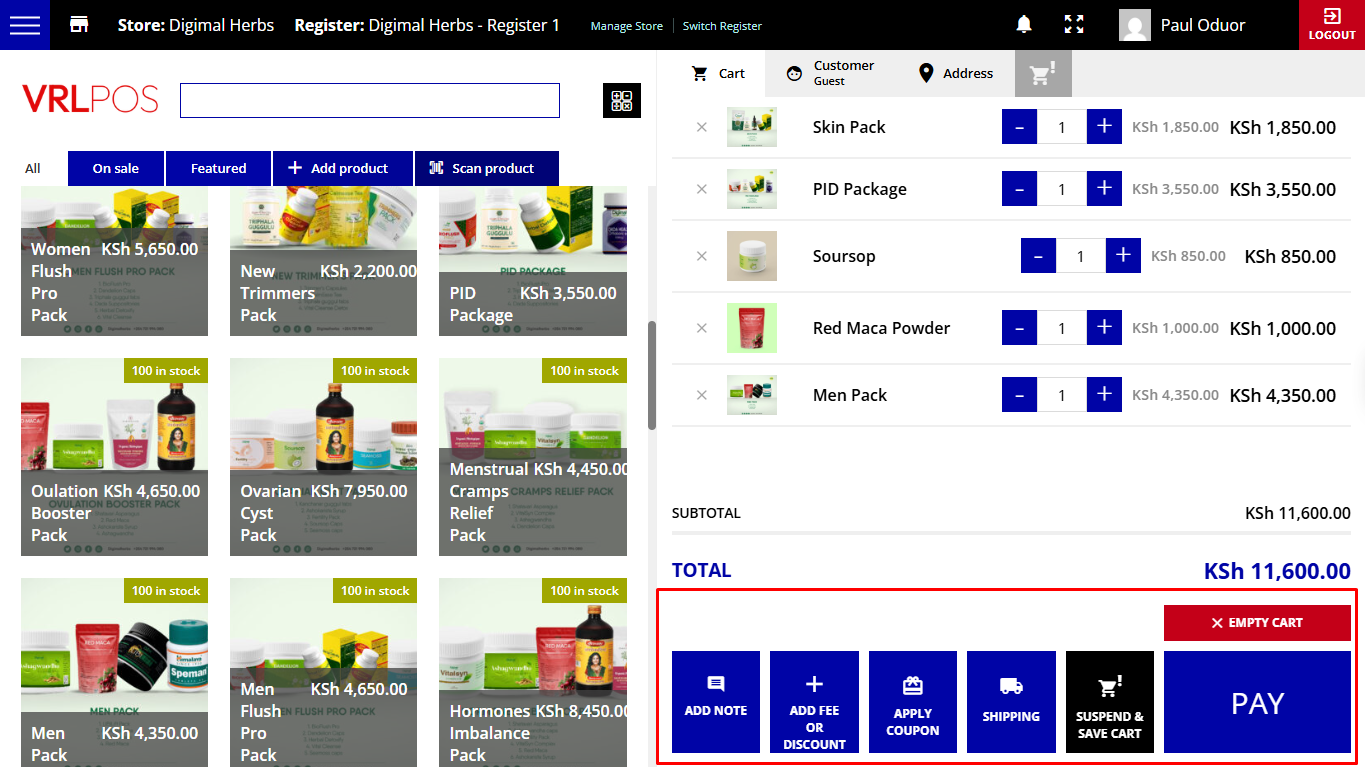Viewport: 1365px width, 767px height.
Task: Toggle fullscreen mode icon
Action: click(1074, 25)
